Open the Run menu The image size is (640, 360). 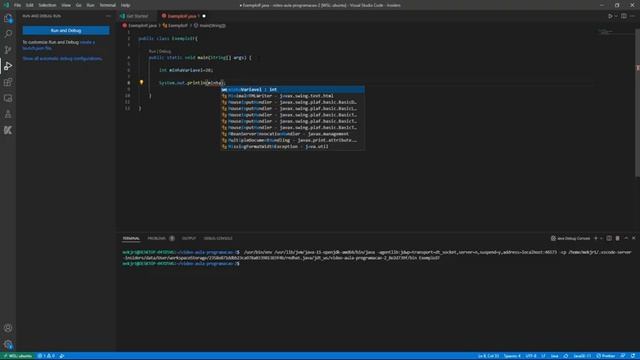90,5
